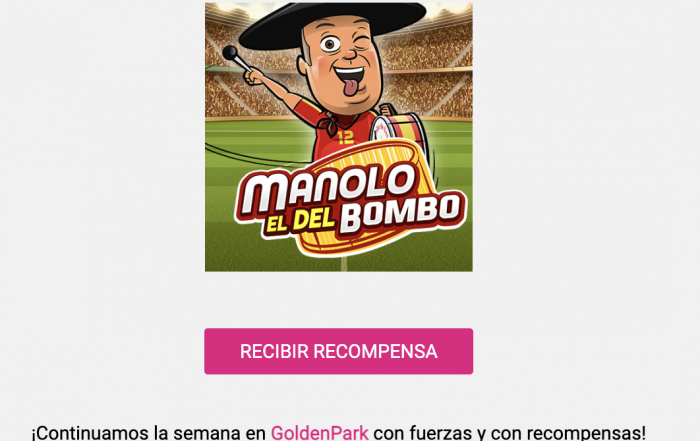The height and width of the screenshot is (441, 700).
Task: Open the GoldenPark link
Action: 320,433
